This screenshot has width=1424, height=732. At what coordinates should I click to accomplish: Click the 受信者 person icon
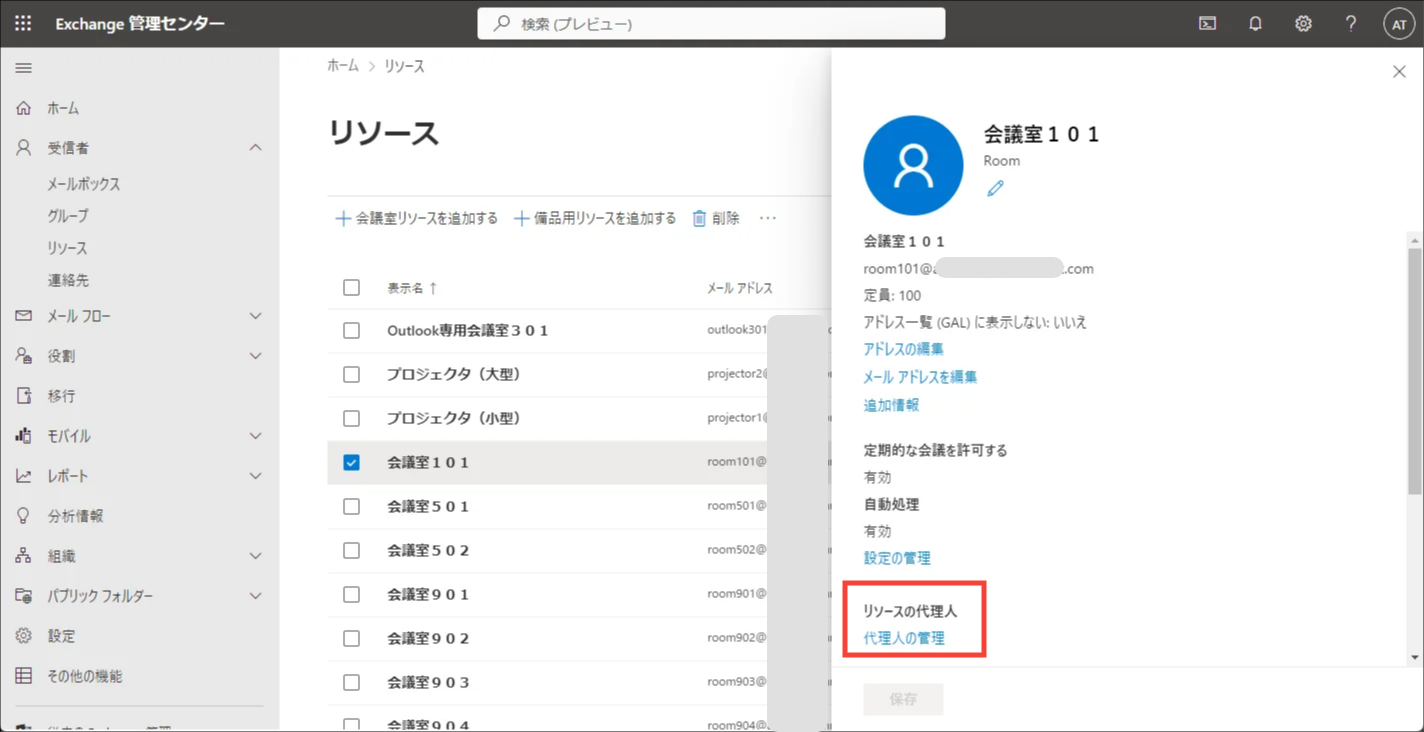(24, 148)
